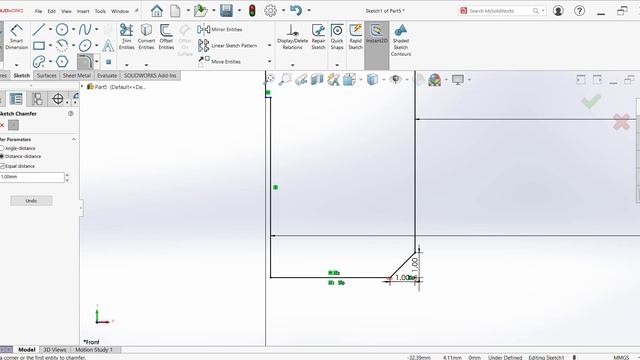This screenshot has width=640, height=360.
Task: Select Distance-distance radio option
Action: point(20,156)
